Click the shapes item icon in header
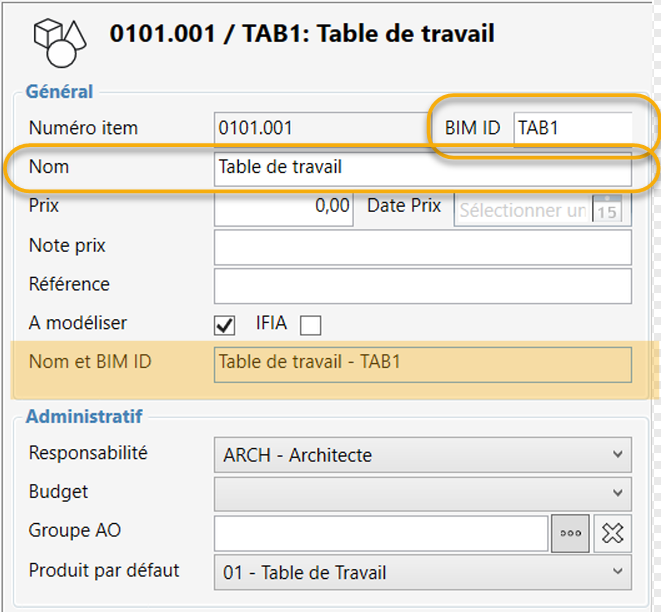Image resolution: width=661 pixels, height=612 pixels. pos(58,41)
